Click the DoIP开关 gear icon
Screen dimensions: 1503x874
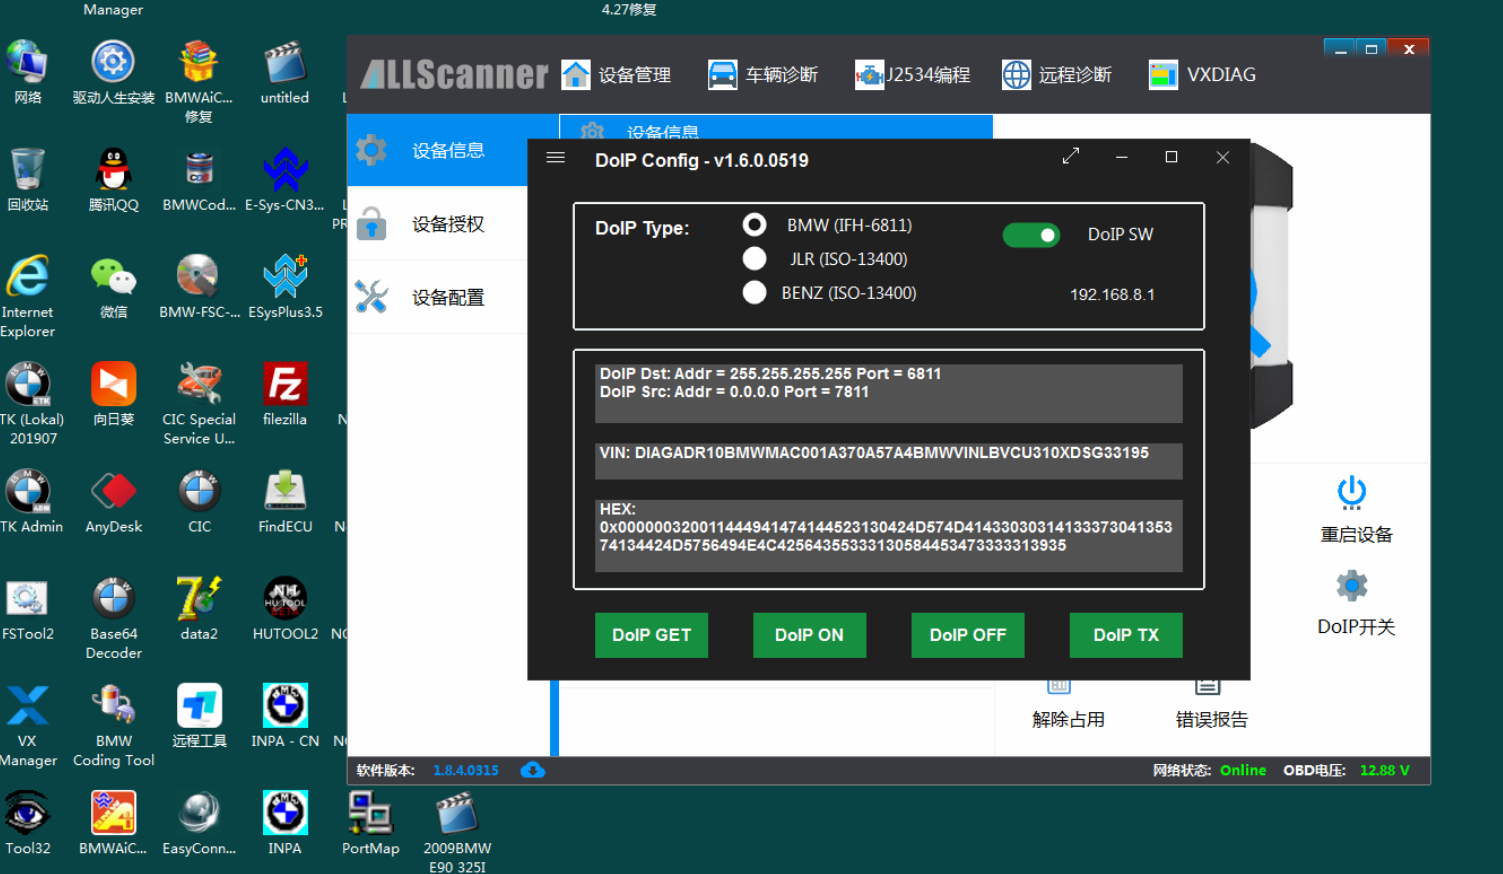coord(1352,585)
